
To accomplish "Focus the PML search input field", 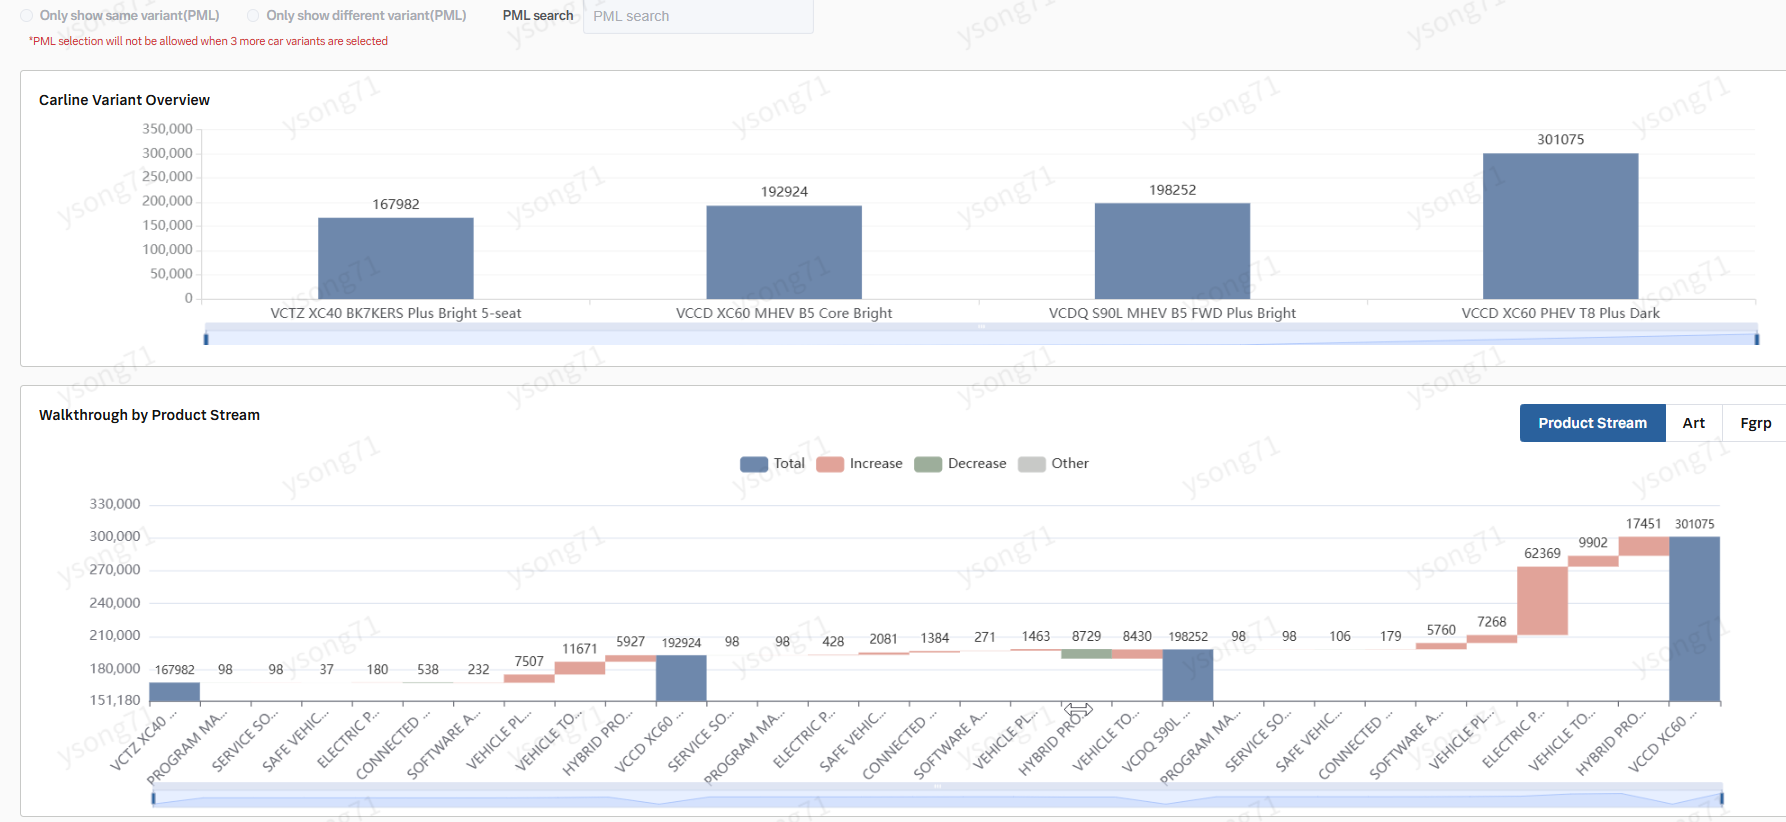I will (698, 16).
